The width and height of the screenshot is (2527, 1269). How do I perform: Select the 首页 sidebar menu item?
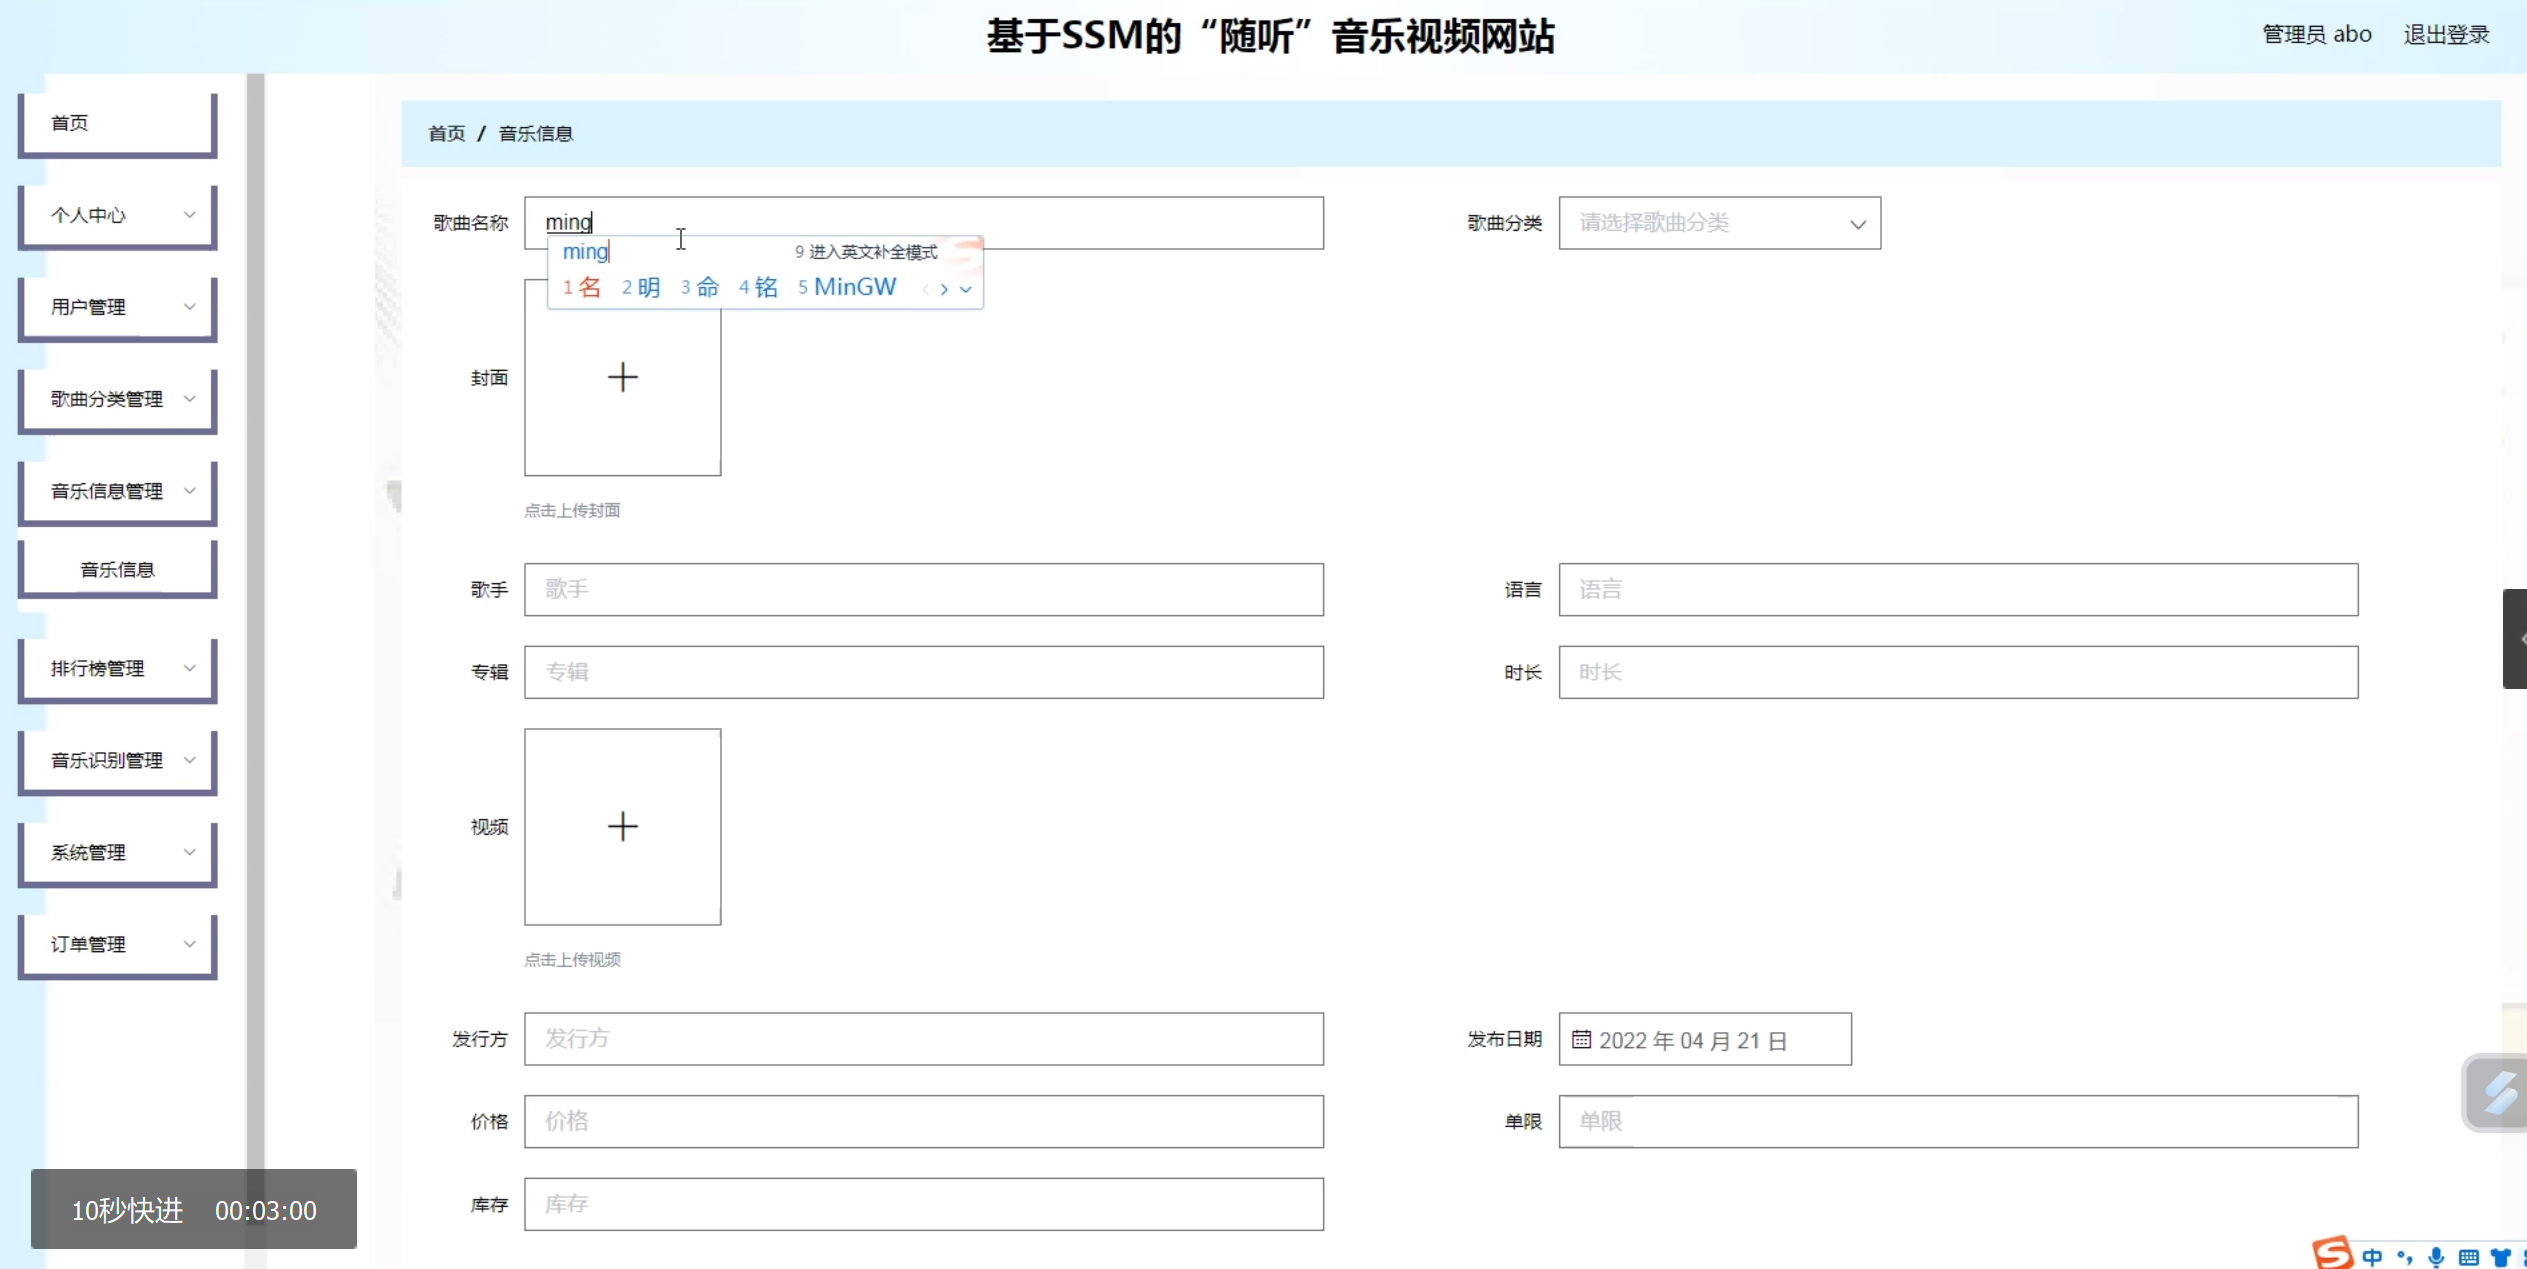coord(118,123)
